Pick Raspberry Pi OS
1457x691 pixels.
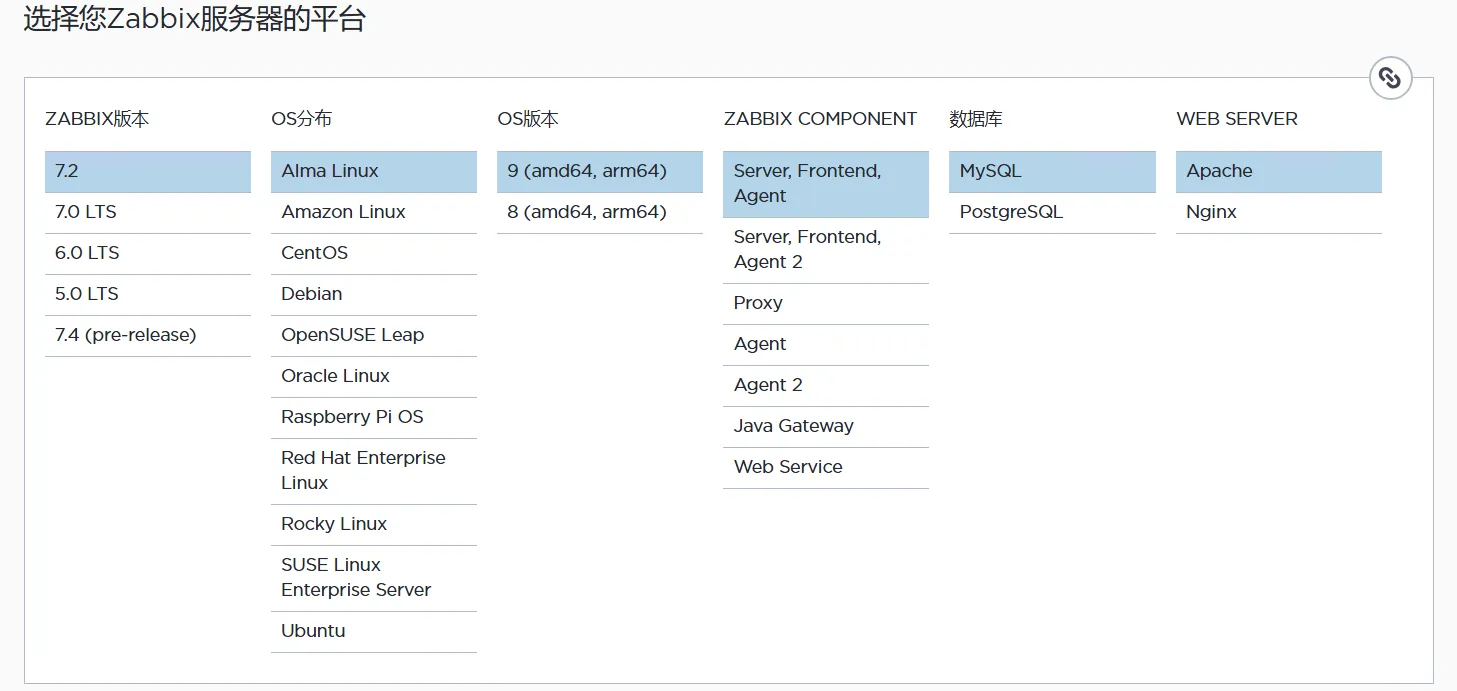(x=374, y=417)
